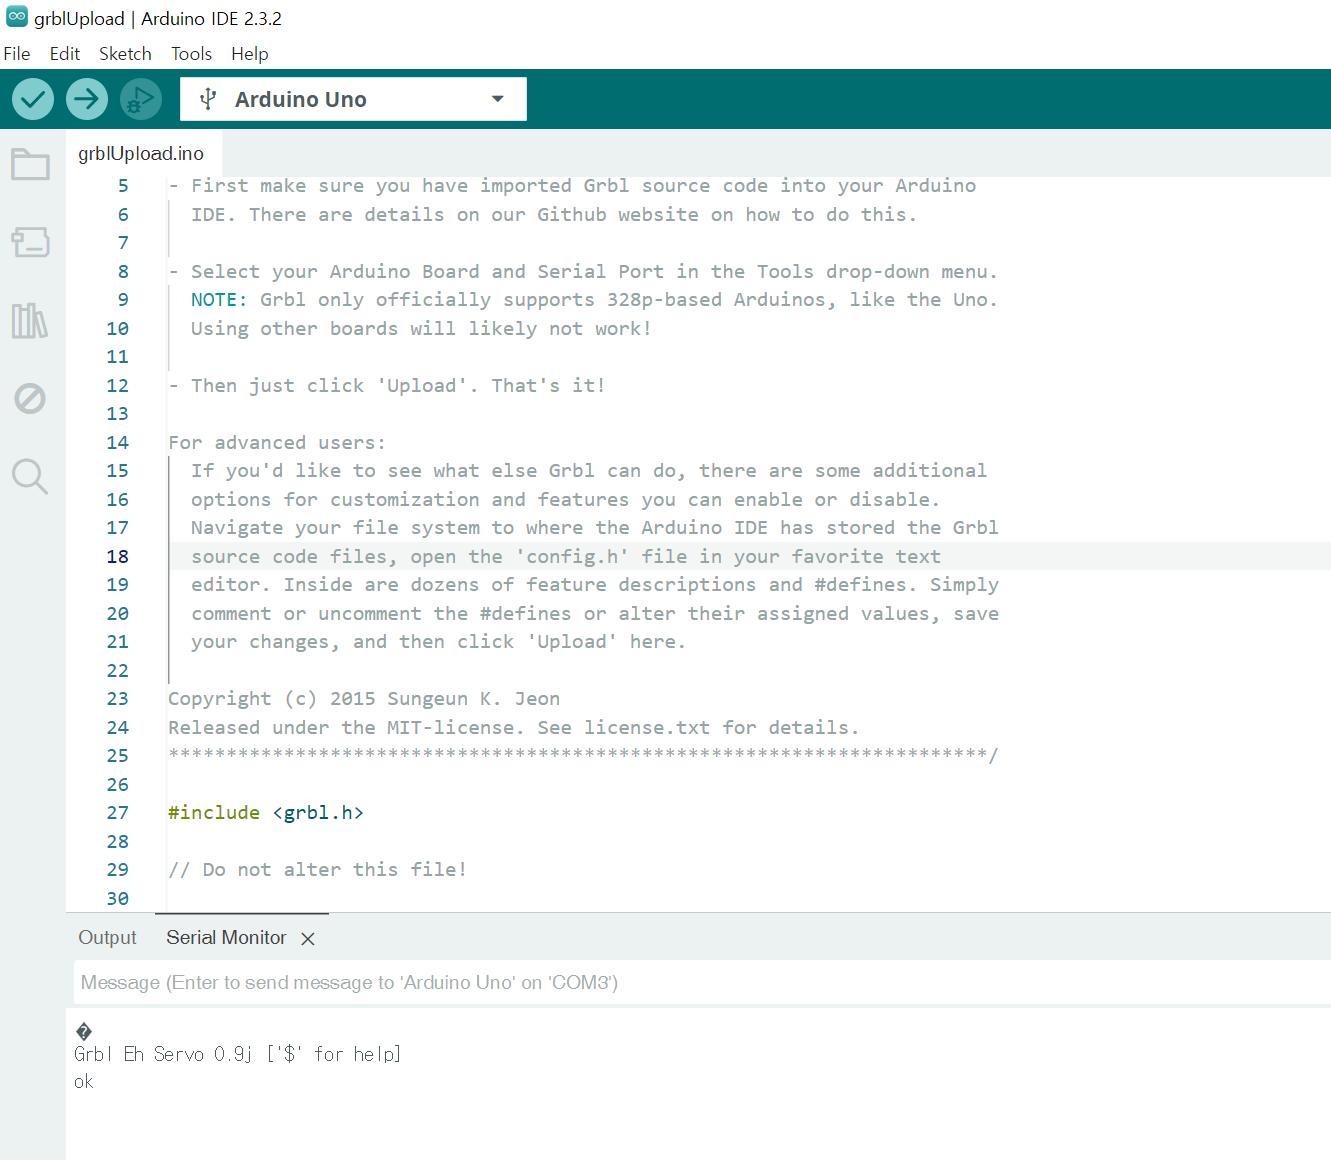Click the 'ok' serial output line

[x=84, y=1082]
